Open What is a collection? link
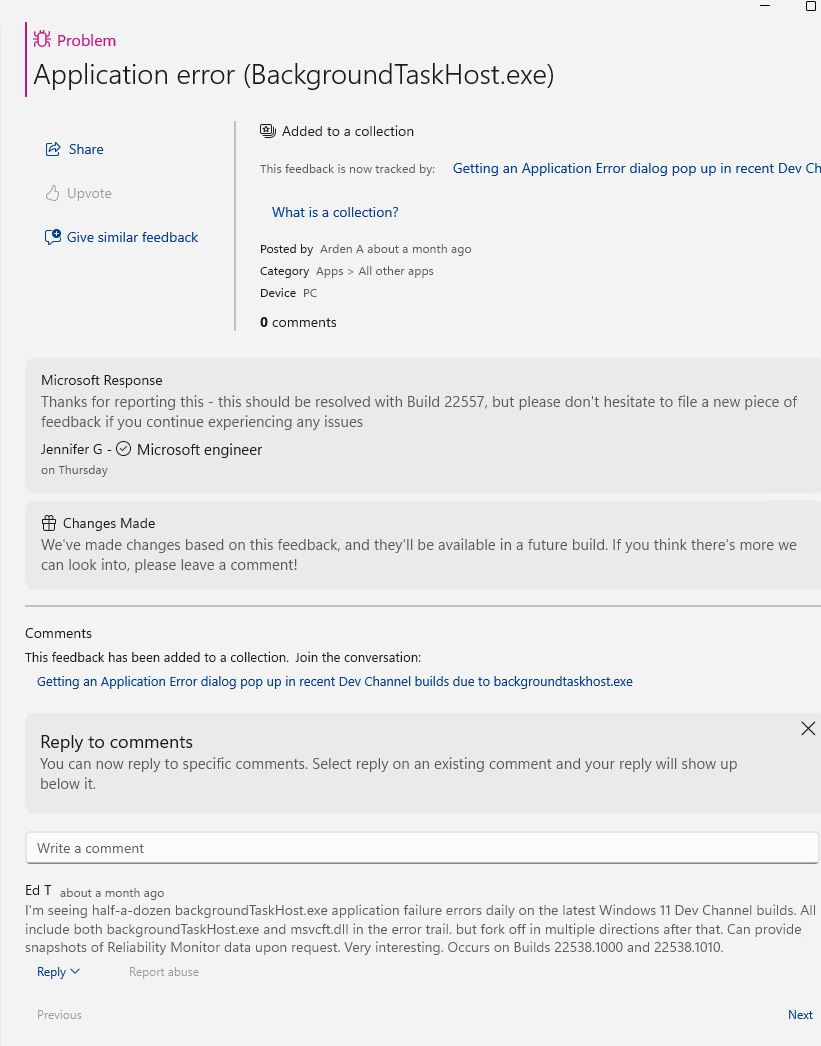Image resolution: width=821 pixels, height=1046 pixels. coord(335,212)
